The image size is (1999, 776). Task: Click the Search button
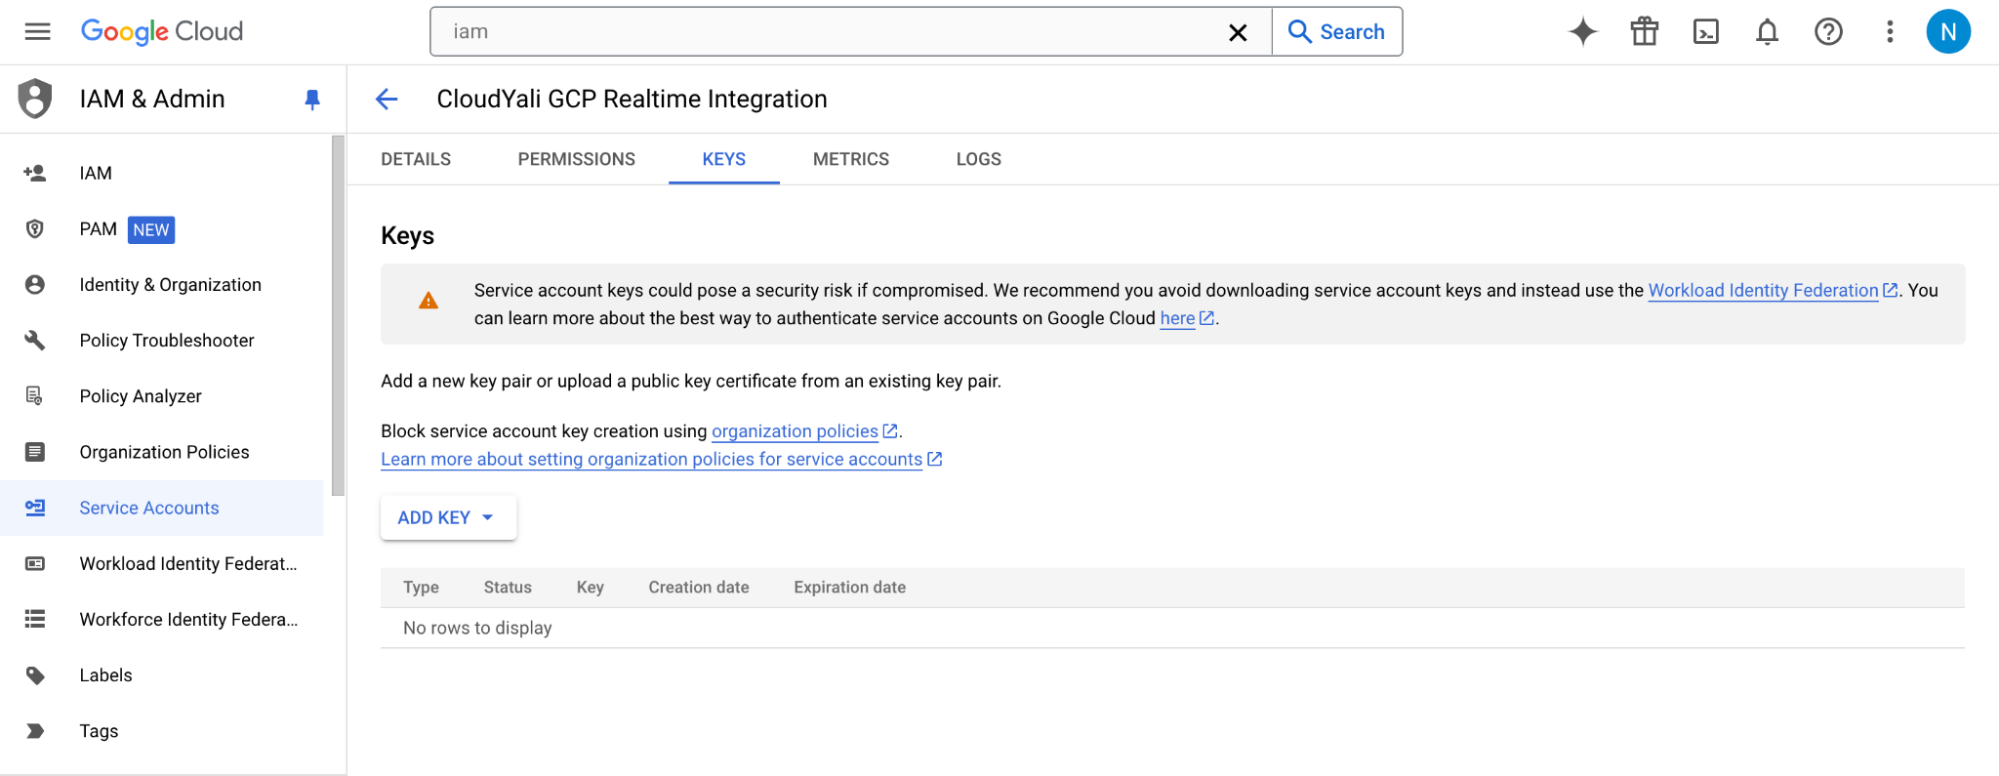[x=1337, y=32]
